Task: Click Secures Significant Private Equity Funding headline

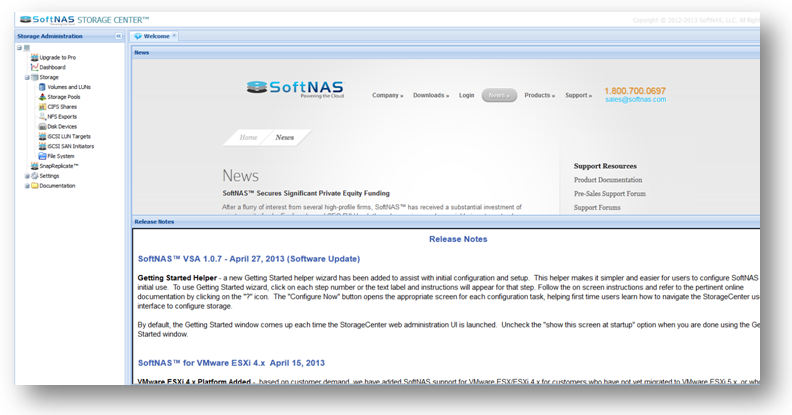Action: (306, 193)
